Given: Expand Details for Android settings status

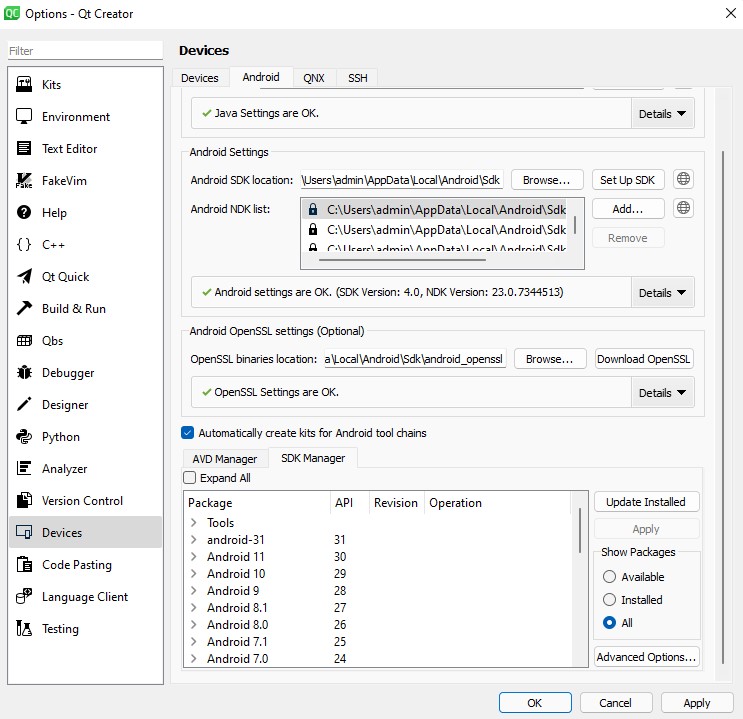Looking at the screenshot, I should [x=663, y=293].
